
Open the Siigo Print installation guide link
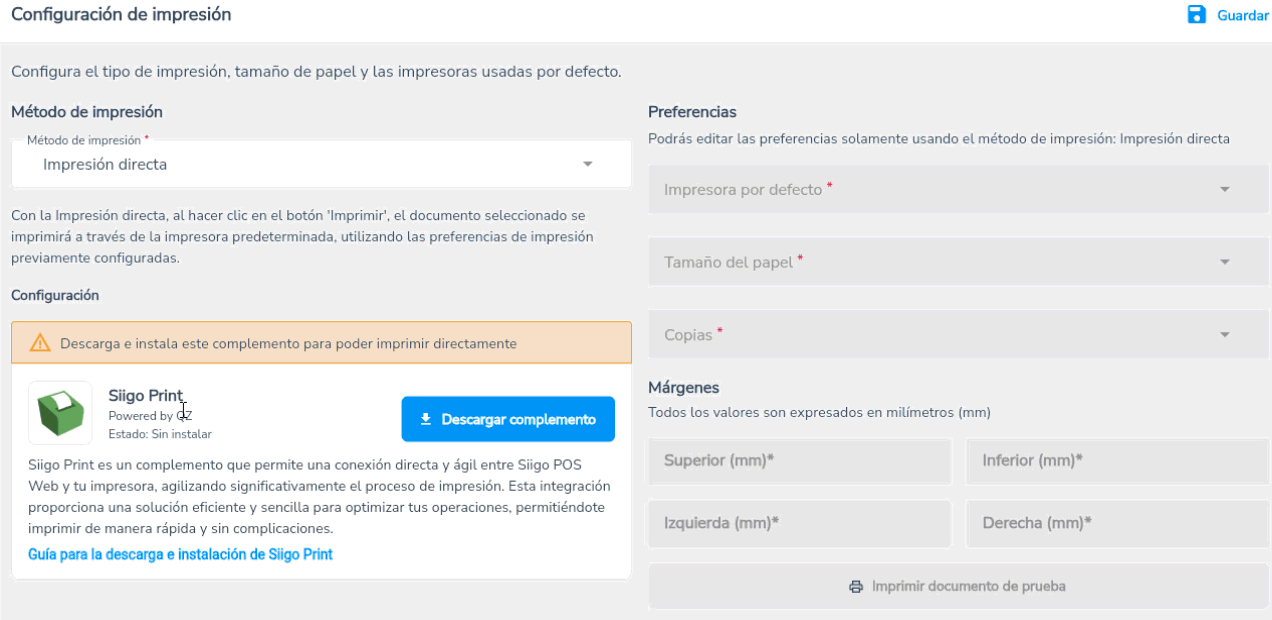(180, 554)
